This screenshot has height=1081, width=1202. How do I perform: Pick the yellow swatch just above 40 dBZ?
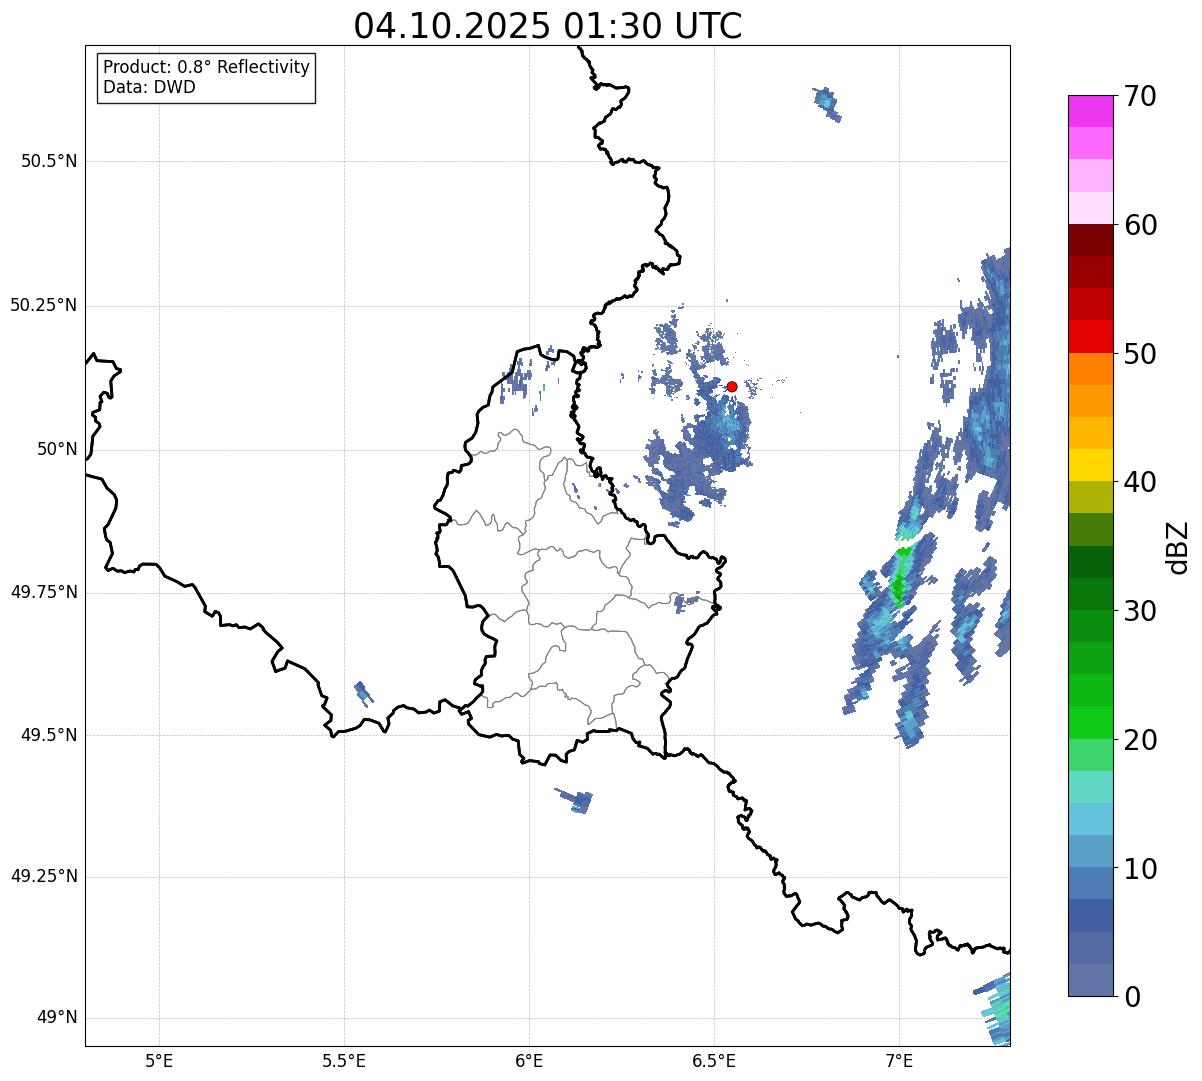[x=1090, y=466]
